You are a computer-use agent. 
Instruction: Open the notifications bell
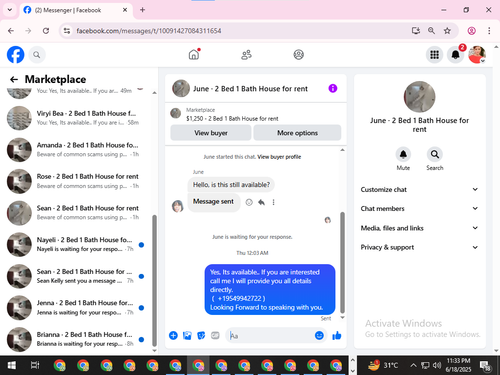pos(456,55)
